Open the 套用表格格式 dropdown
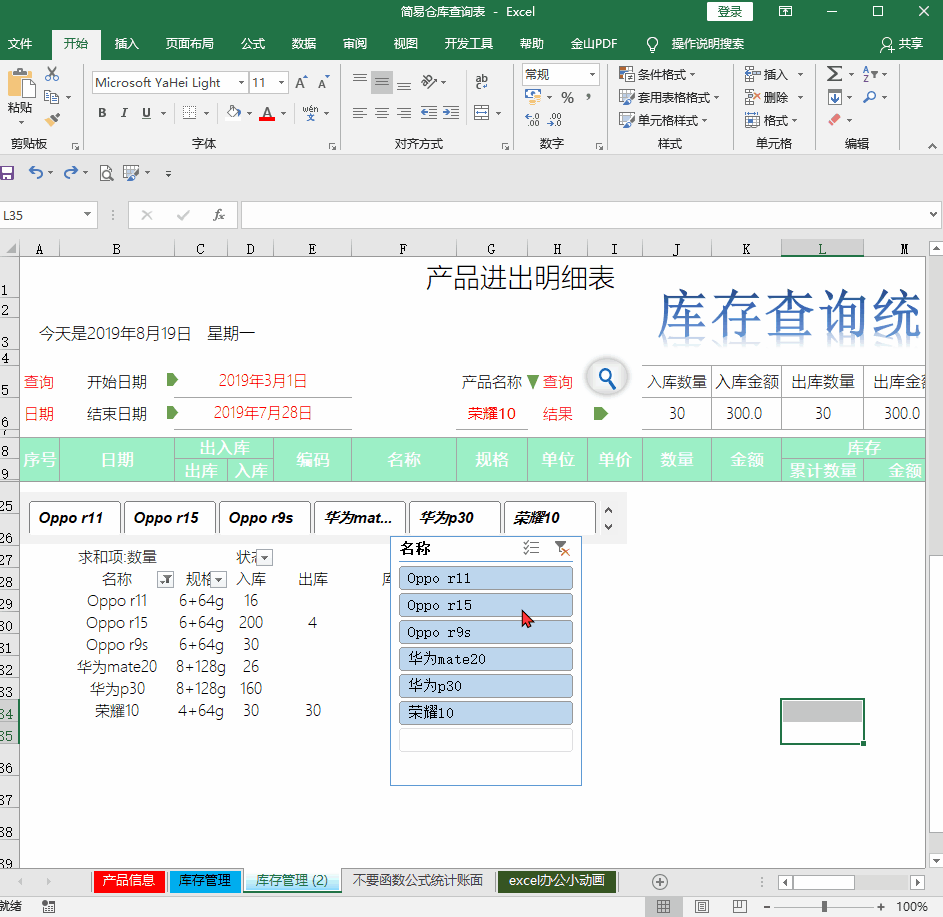Screen dimensions: 943x917 pyautogui.click(x=669, y=97)
